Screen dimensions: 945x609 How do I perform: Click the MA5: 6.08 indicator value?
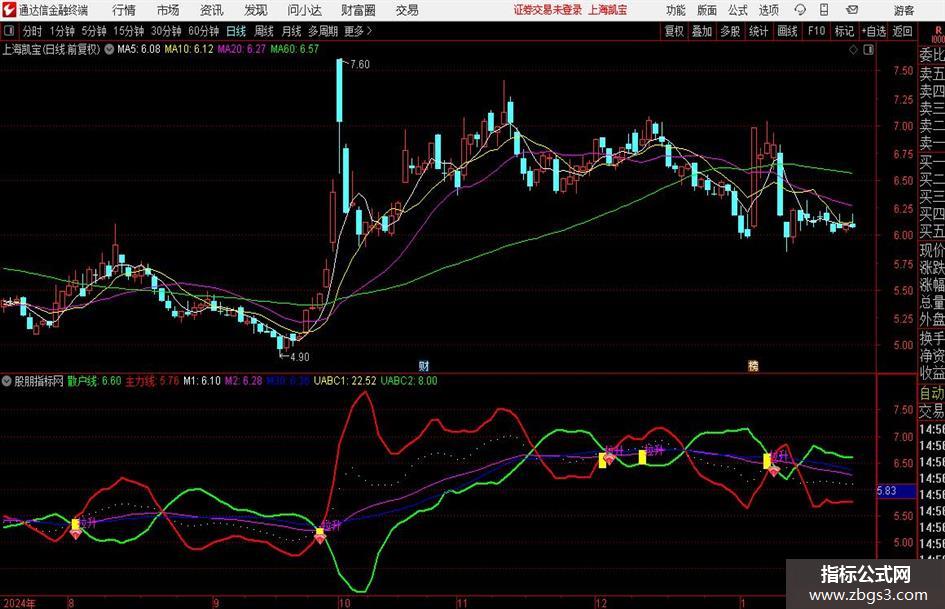139,49
